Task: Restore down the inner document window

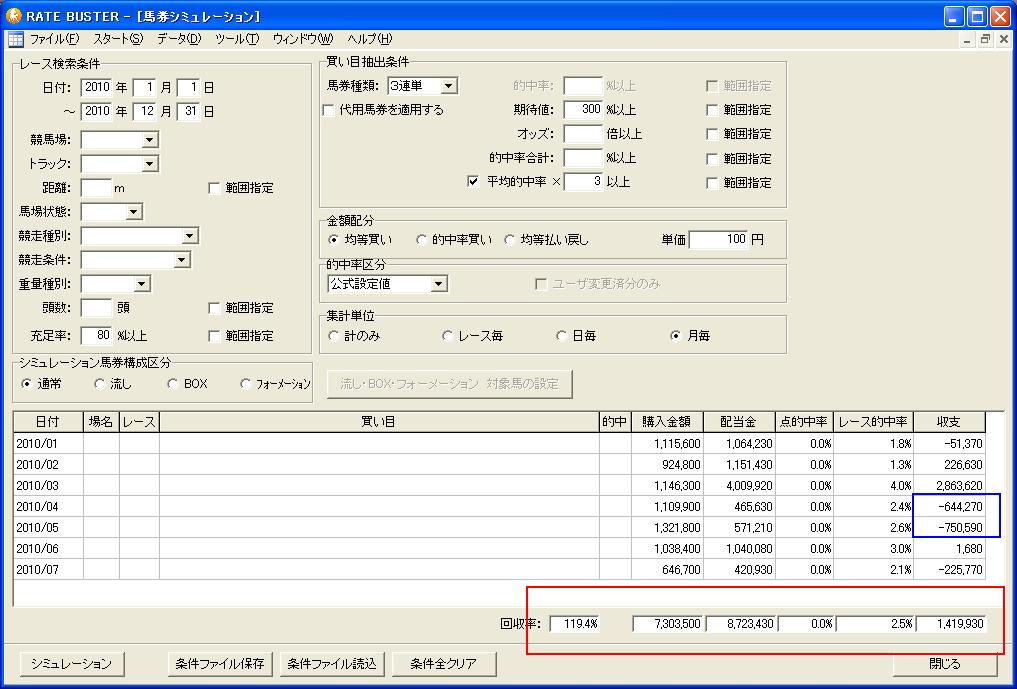Action: (x=985, y=40)
